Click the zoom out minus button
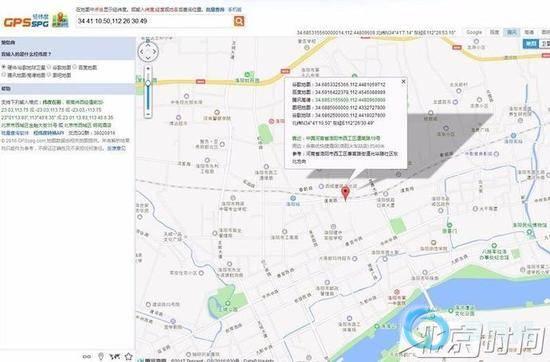Image resolution: width=550 pixels, height=362 pixels. click(x=148, y=114)
